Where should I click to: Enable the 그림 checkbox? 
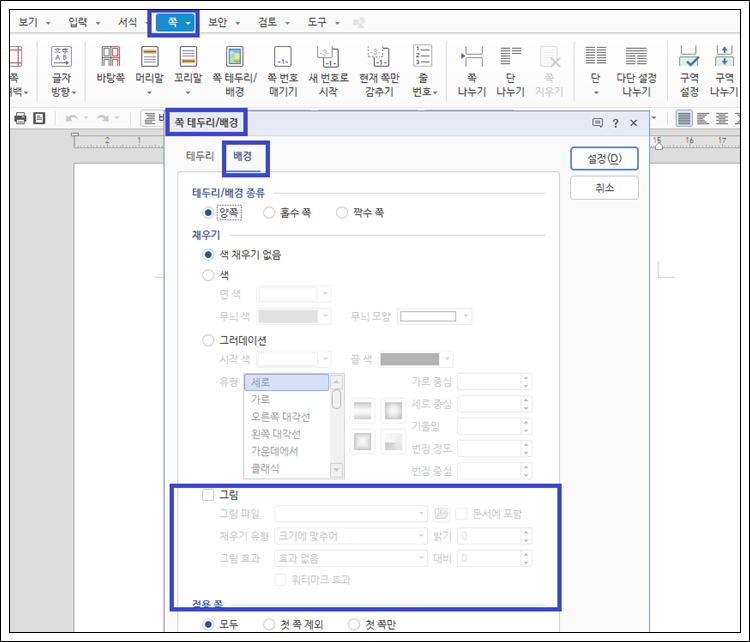coord(208,495)
